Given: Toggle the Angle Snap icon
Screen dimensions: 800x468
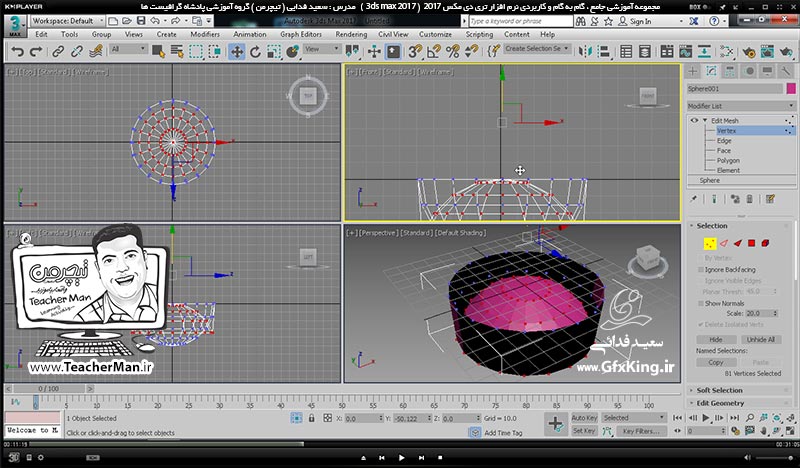Looking at the screenshot, I should 434,52.
